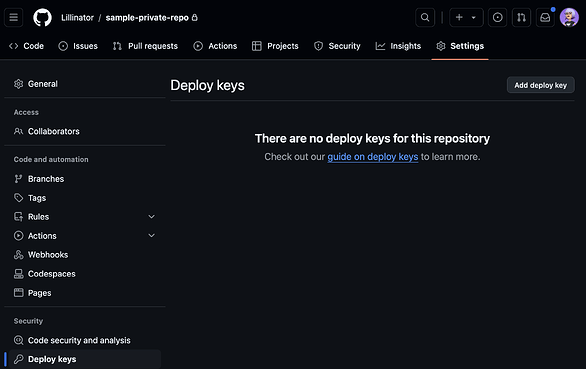Open Branches settings in sidebar
The image size is (586, 369).
[x=85, y=179]
